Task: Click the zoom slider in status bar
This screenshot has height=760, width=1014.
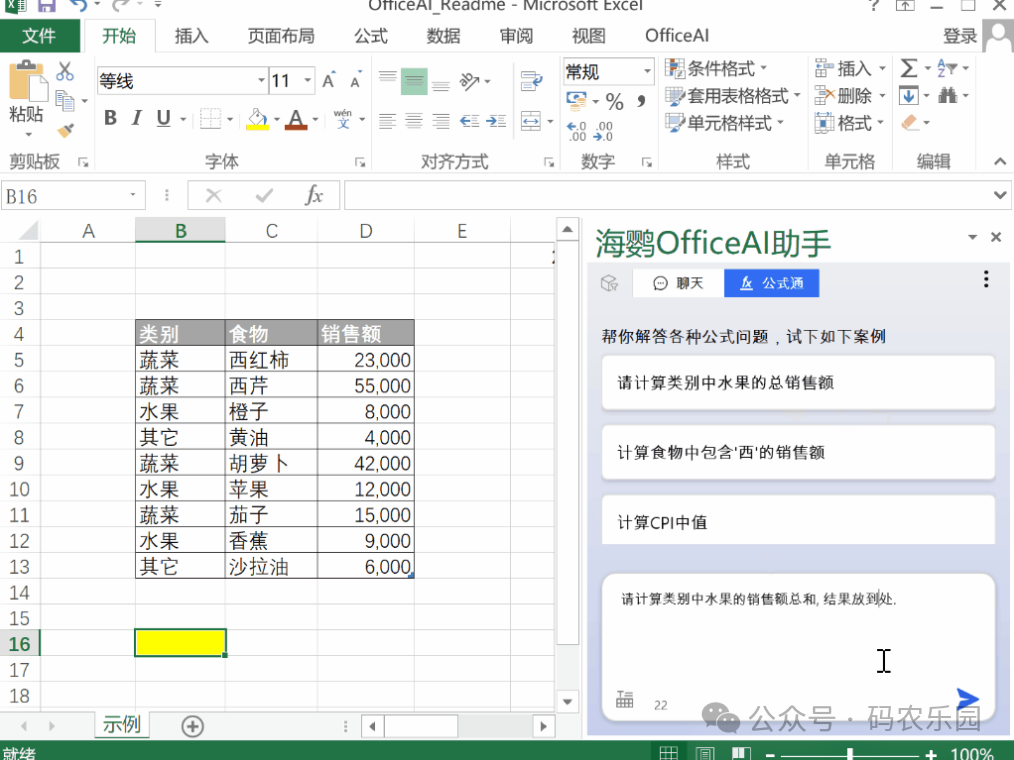Action: pyautogui.click(x=850, y=754)
